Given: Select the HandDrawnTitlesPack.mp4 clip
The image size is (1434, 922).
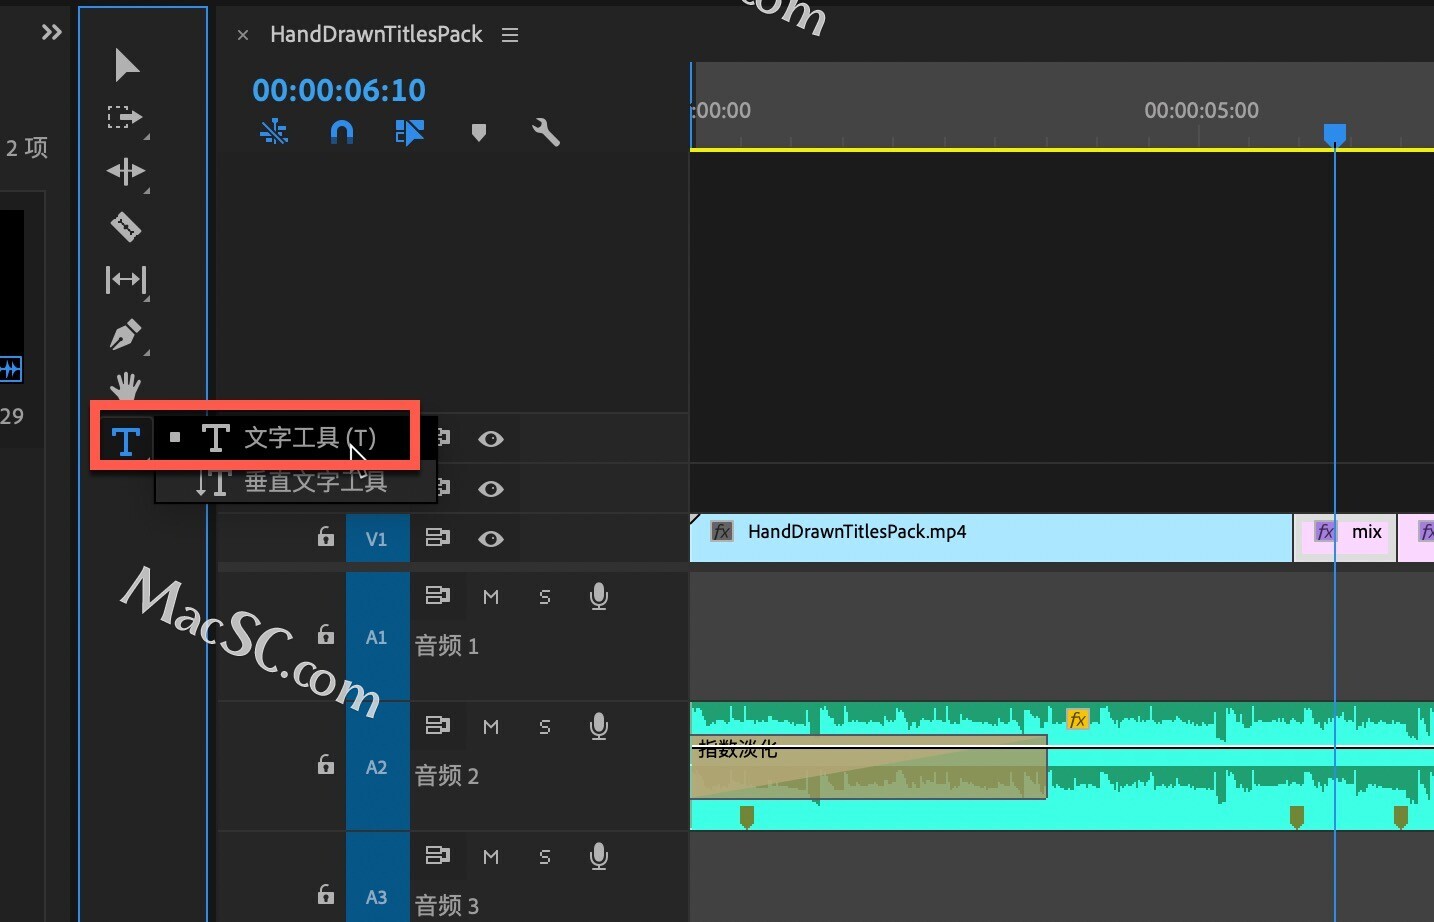Looking at the screenshot, I should [x=991, y=538].
